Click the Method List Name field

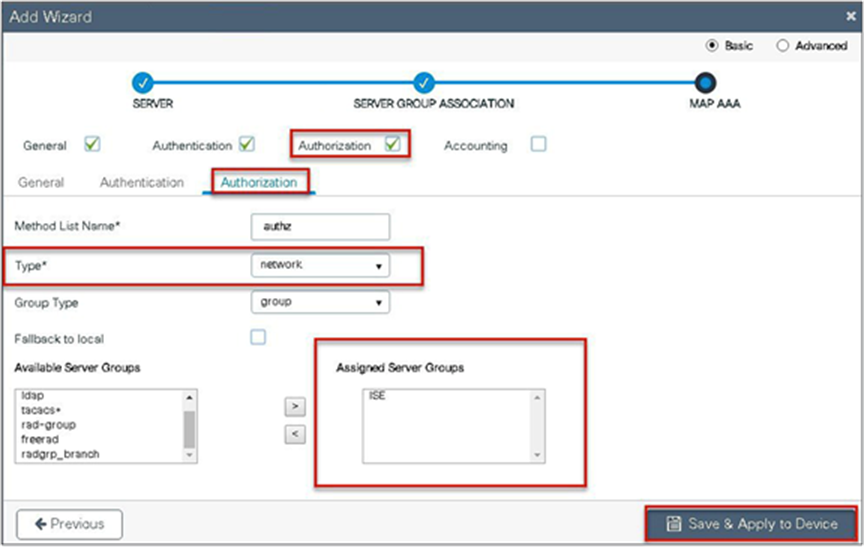[x=320, y=226]
